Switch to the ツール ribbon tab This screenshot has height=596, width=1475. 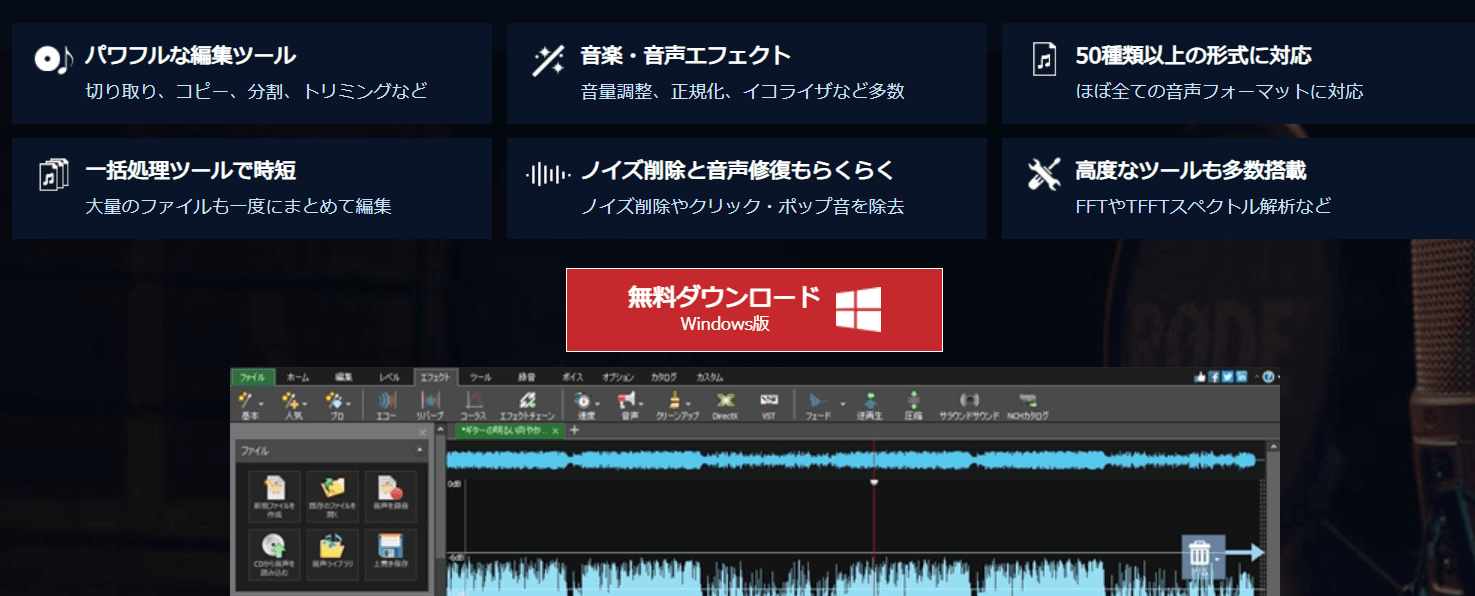click(480, 377)
